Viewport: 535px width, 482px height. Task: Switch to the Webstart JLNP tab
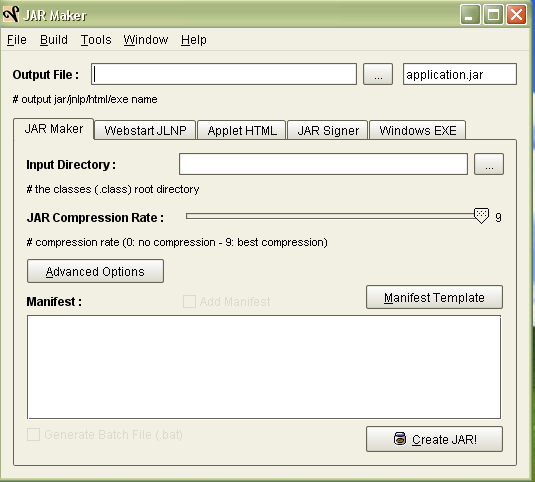point(145,130)
